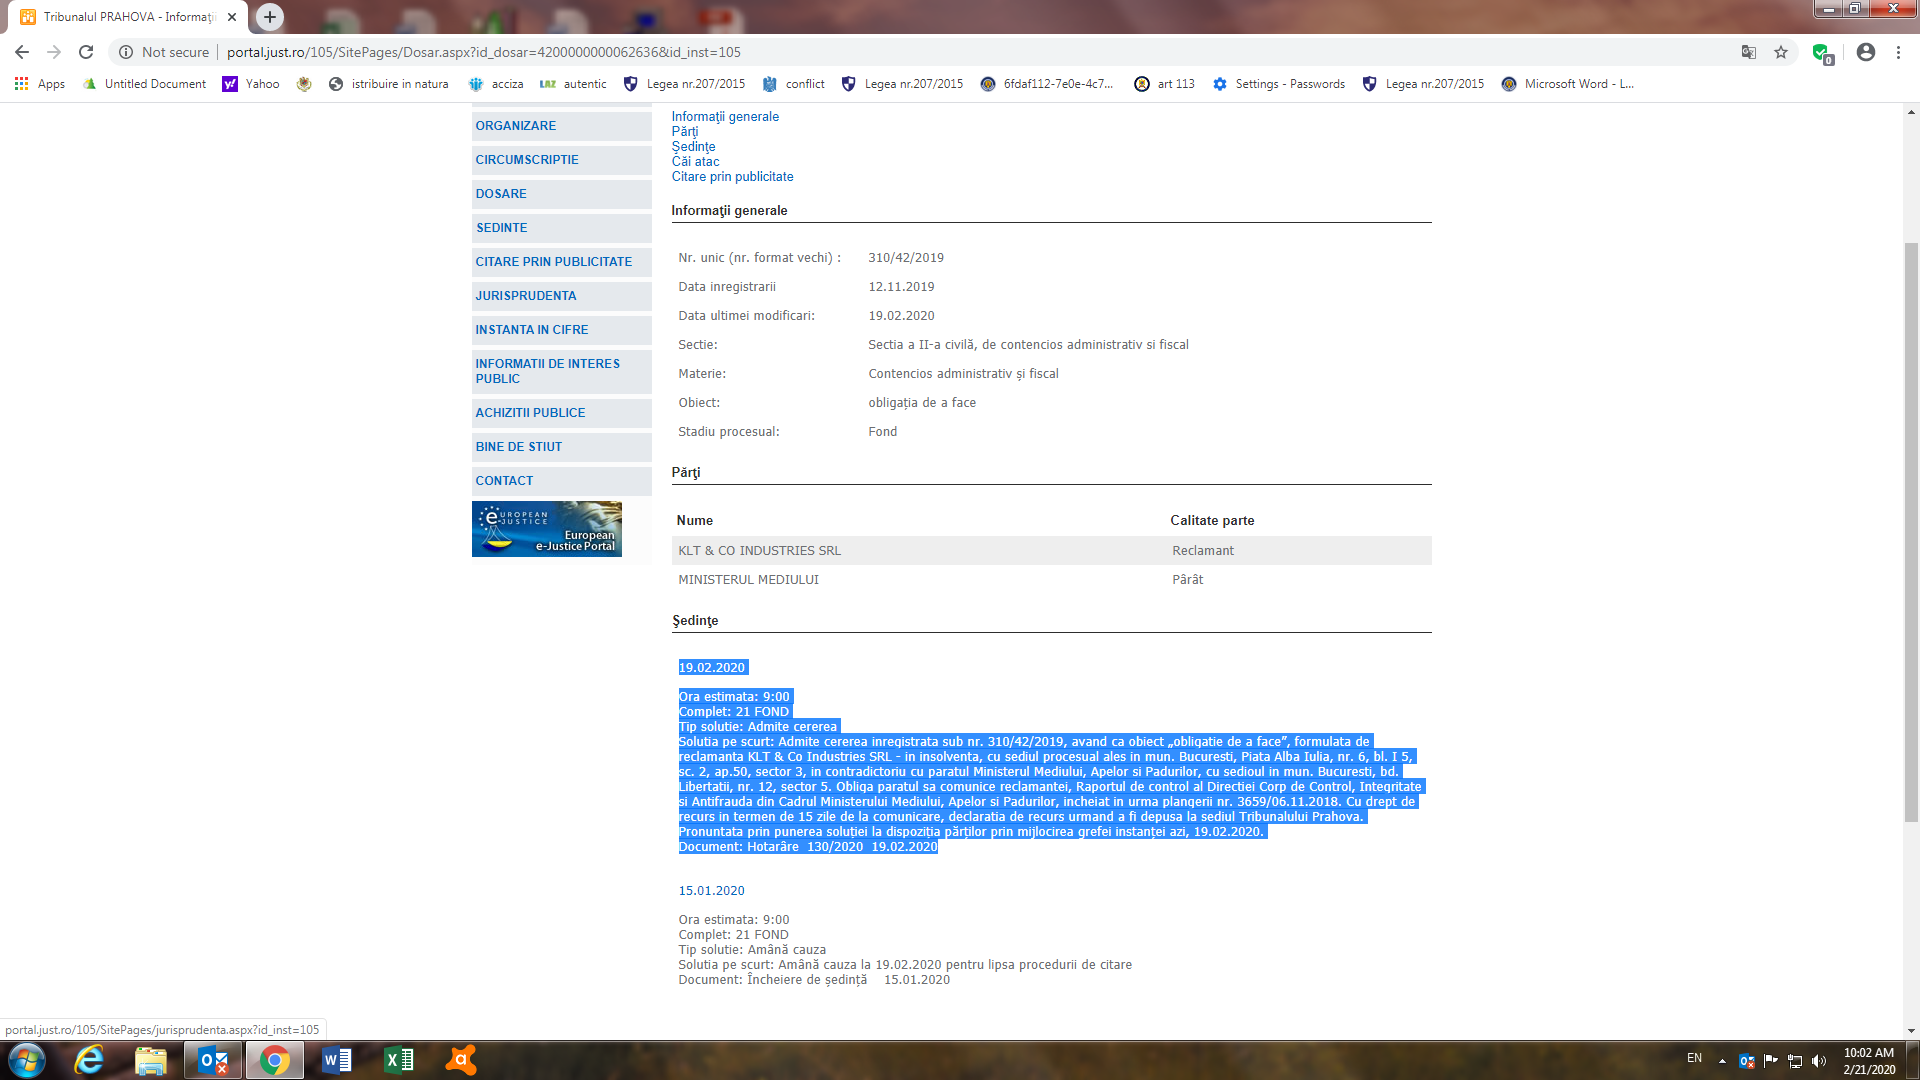The image size is (1920, 1080).
Task: Open the JURISPRUDENTA menu item
Action: (x=526, y=296)
